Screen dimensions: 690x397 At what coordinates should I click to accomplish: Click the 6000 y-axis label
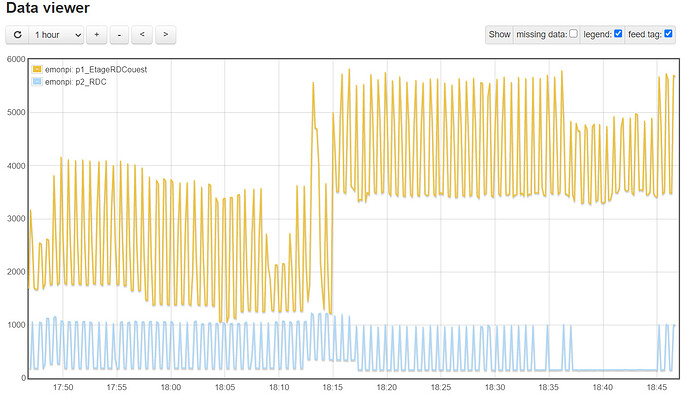tap(16, 59)
